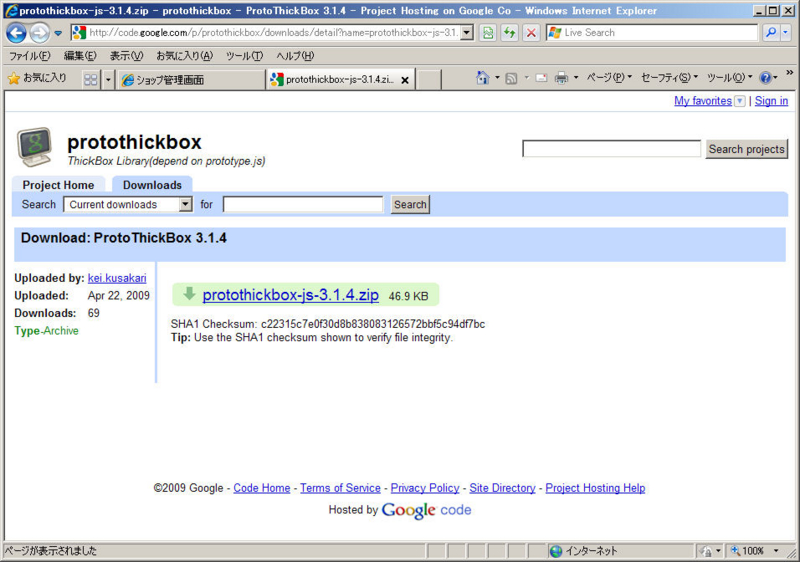Click the Type-Archive label link

click(x=46, y=330)
